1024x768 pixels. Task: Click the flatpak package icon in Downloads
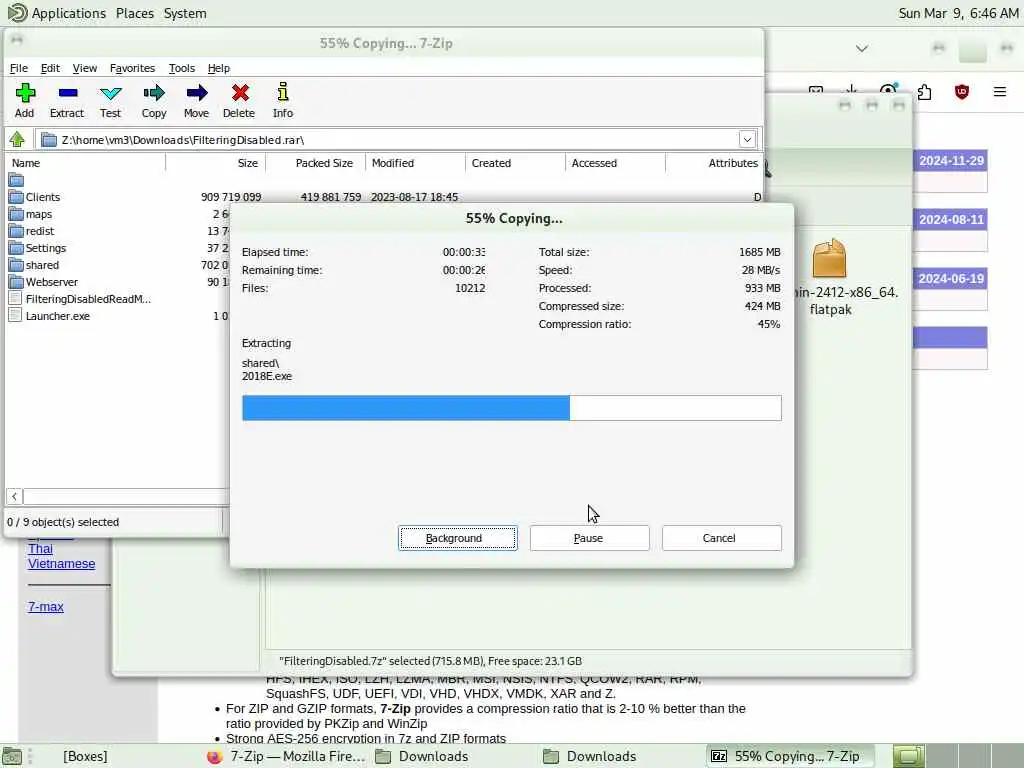829,259
